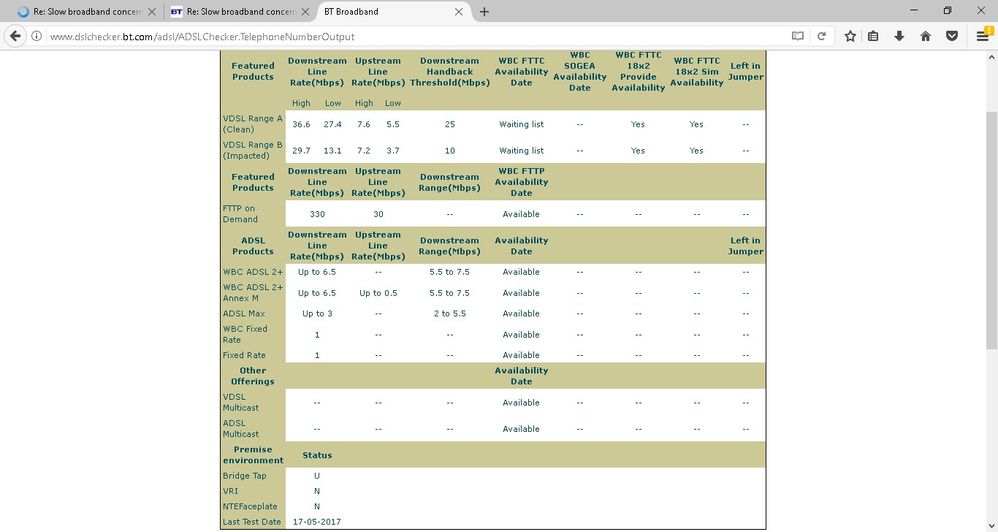This screenshot has height=532, width=998.
Task: Click the NTEFaceplate row label
Action: pyautogui.click(x=250, y=507)
